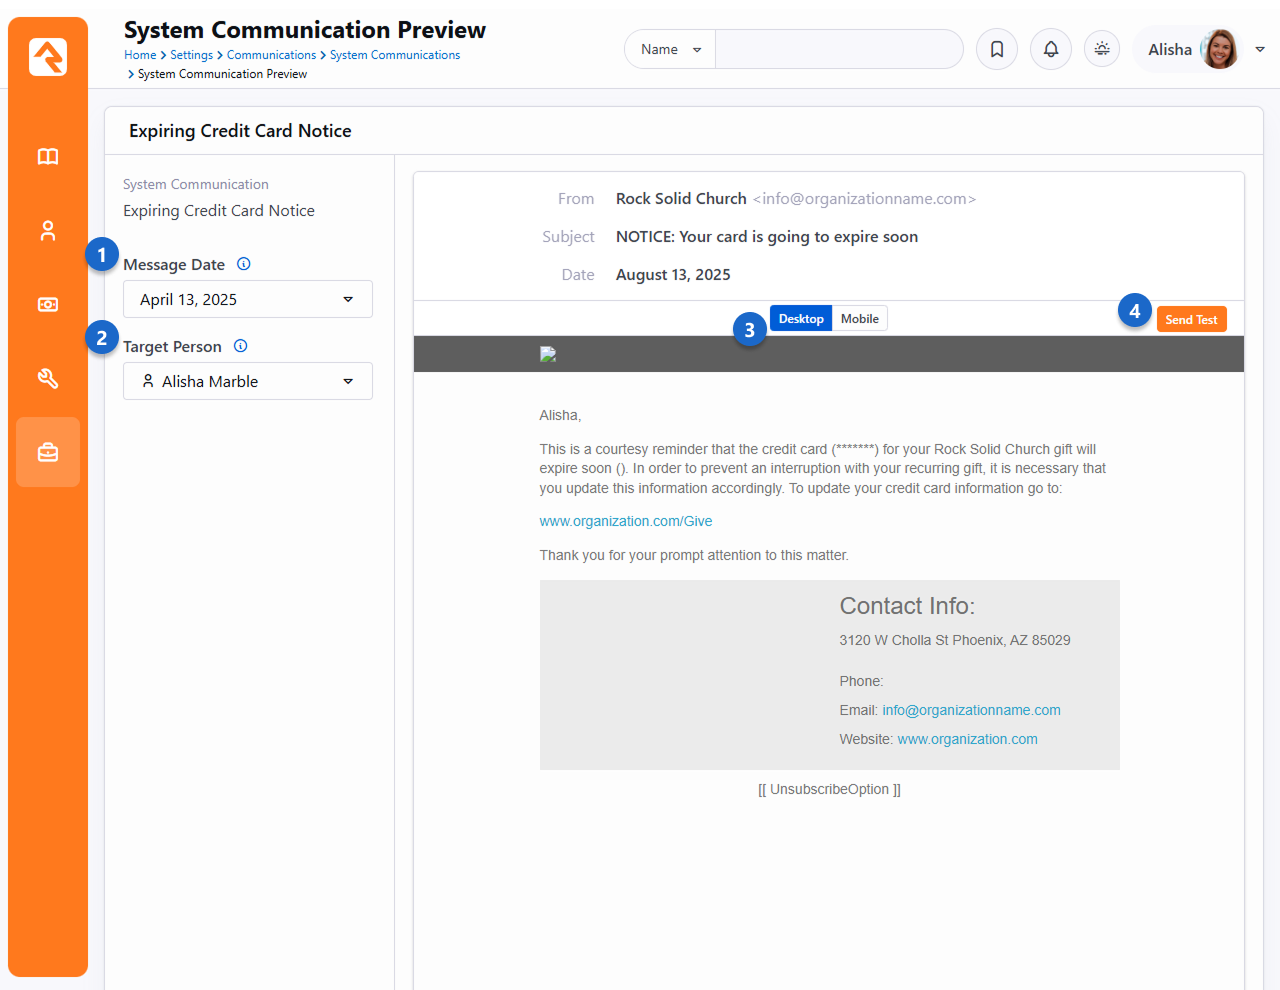Open the wrench tools icon in sidebar
Image resolution: width=1280 pixels, height=990 pixels.
tap(48, 379)
